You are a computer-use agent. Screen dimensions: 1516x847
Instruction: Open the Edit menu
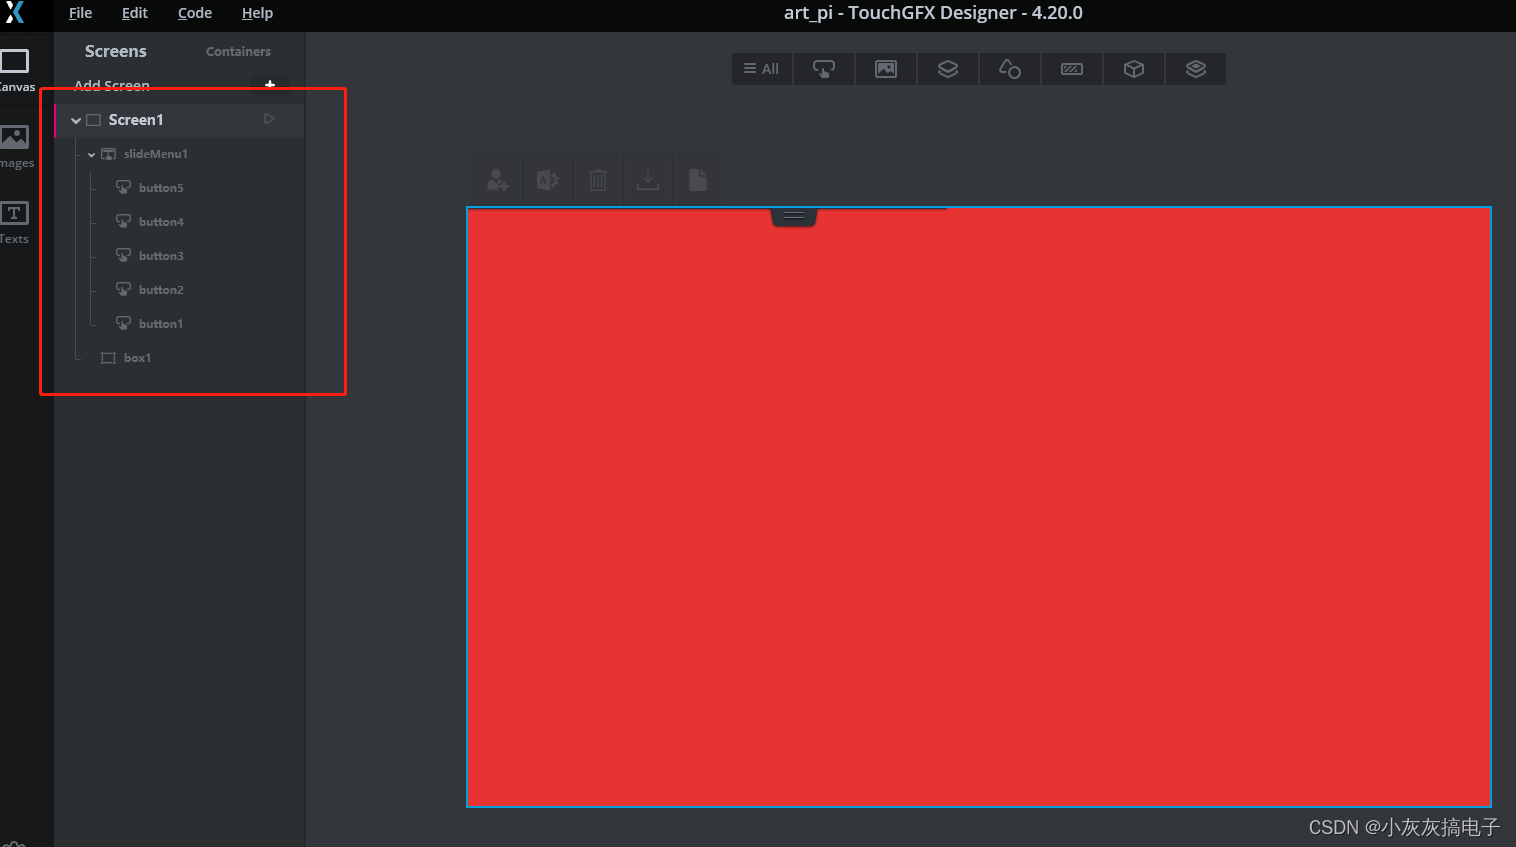(x=134, y=13)
